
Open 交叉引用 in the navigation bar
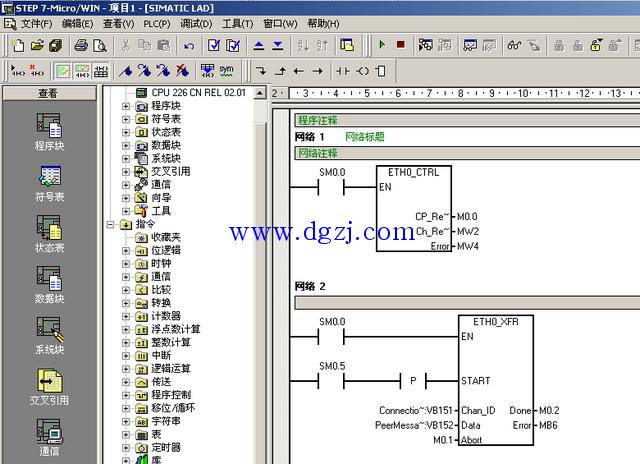point(49,387)
